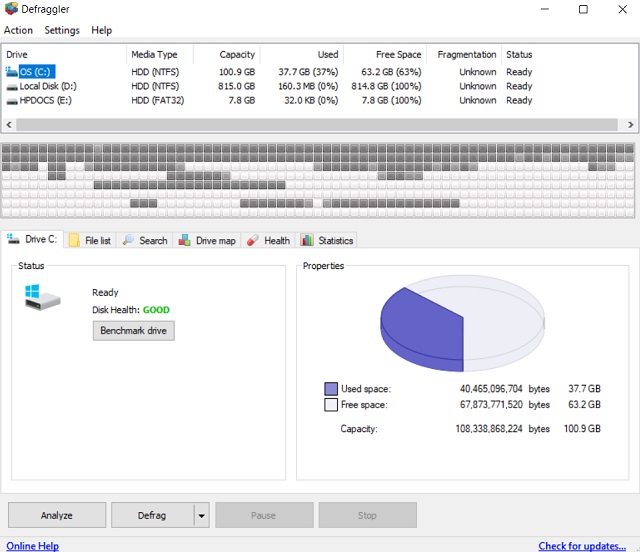Click the Used space color swatch
Image resolution: width=640 pixels, height=552 pixels.
pos(331,389)
